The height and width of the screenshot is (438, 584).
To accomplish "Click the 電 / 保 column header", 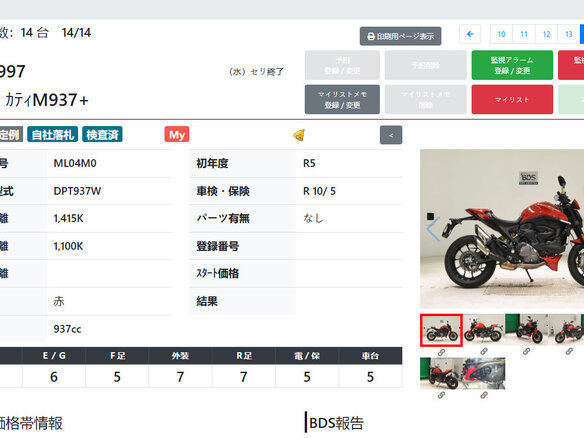I will [307, 356].
